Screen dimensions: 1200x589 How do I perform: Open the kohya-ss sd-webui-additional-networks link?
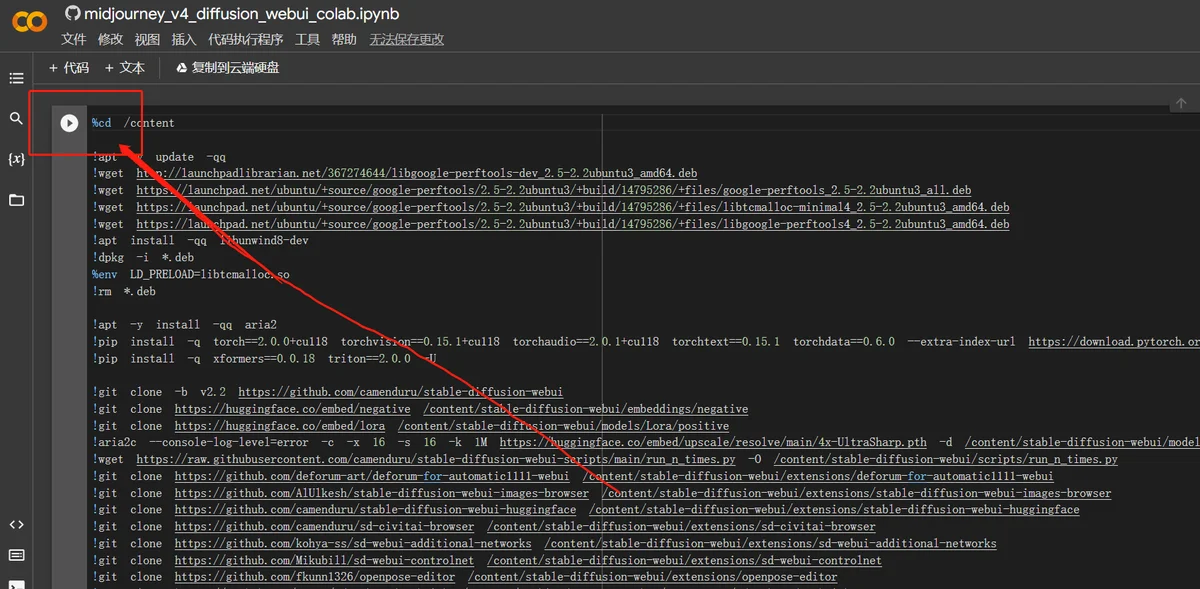tap(353, 543)
